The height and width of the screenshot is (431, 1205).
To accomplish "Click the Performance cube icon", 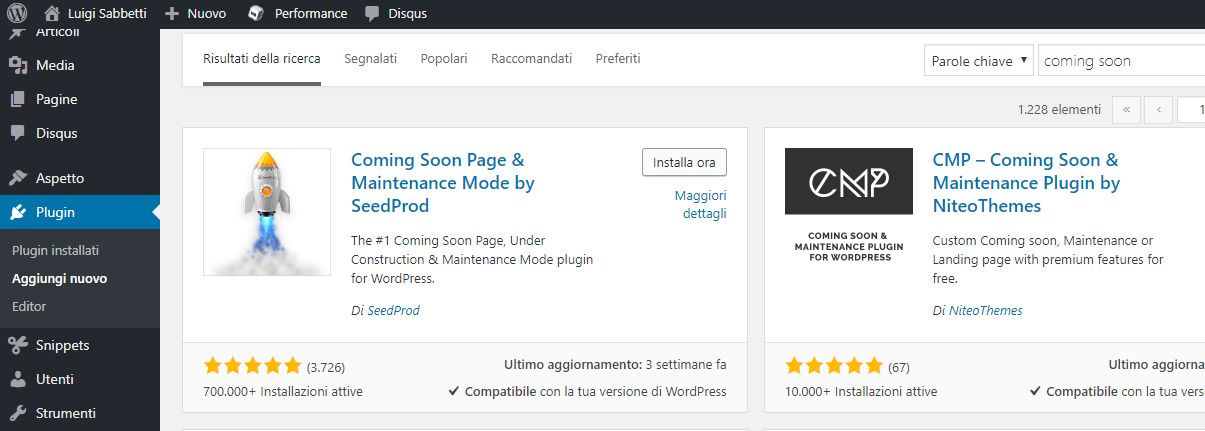I will pyautogui.click(x=256, y=14).
